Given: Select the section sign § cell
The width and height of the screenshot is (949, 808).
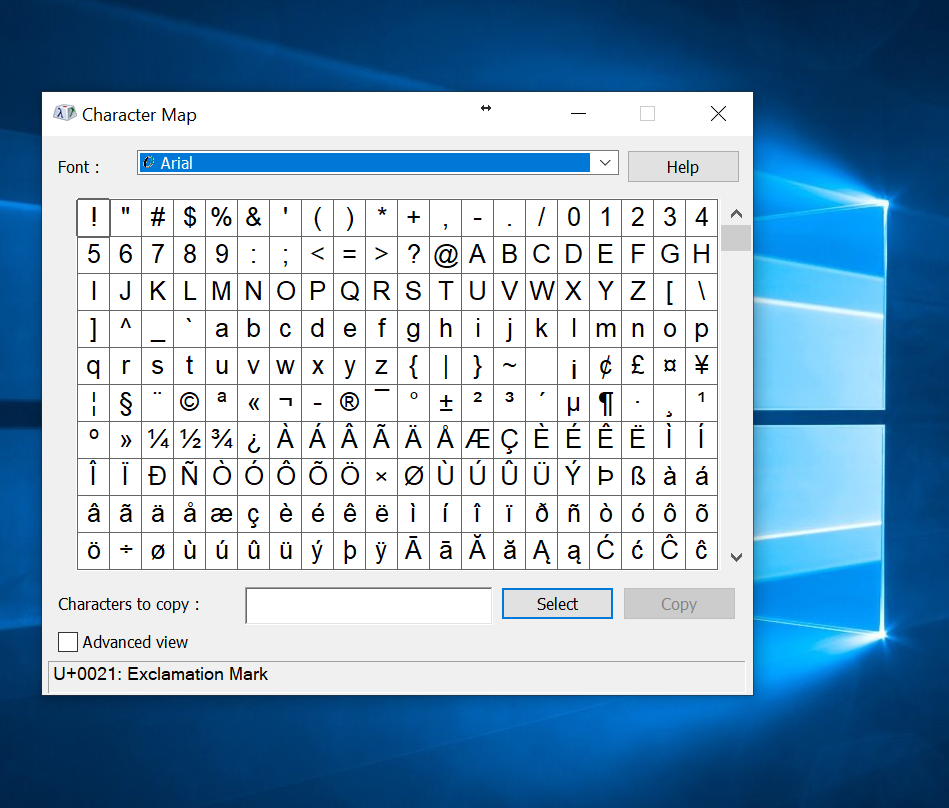Looking at the screenshot, I should [125, 402].
